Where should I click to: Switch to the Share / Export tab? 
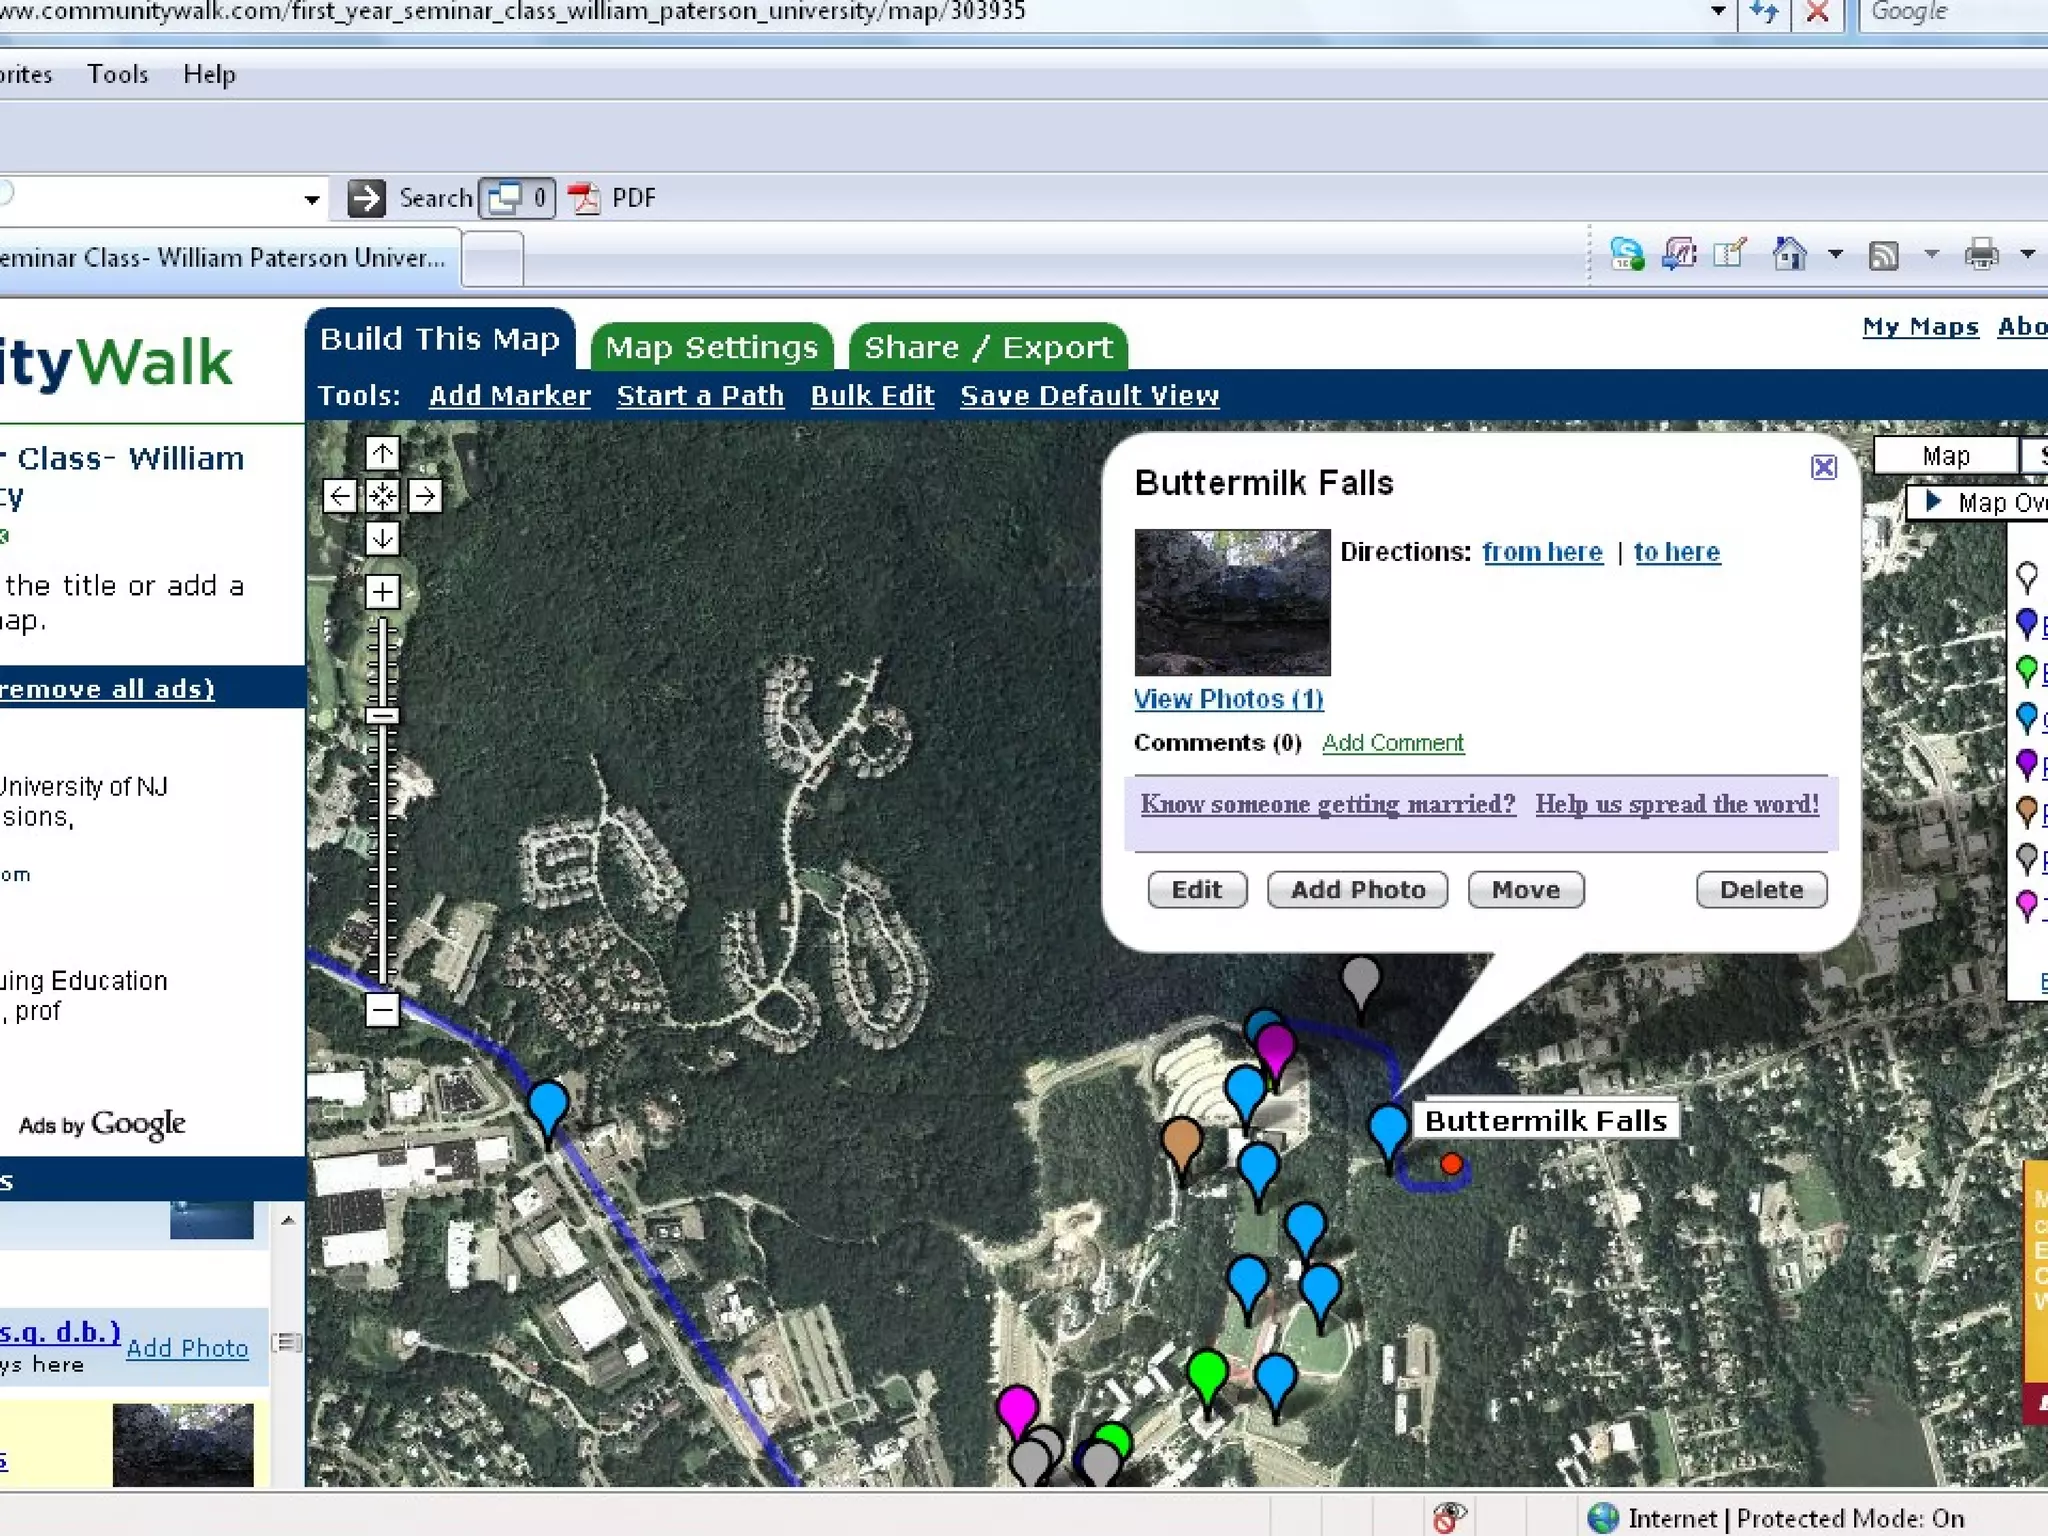987,347
